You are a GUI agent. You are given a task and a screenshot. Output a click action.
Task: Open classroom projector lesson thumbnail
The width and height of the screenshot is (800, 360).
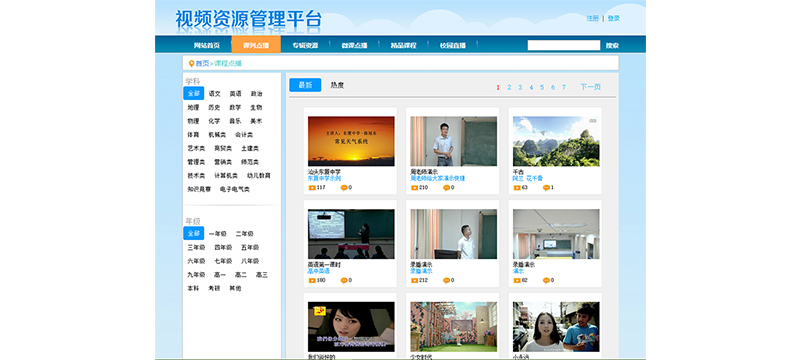point(351,234)
